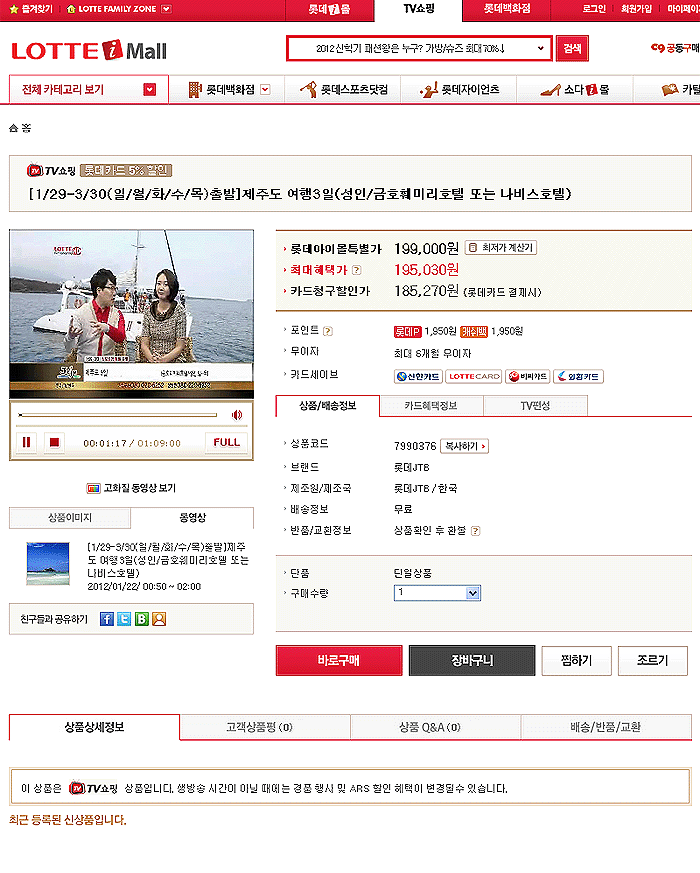Screen dimensions: 700x873
Task: Click the 복사하기 copy code button
Action: click(464, 447)
